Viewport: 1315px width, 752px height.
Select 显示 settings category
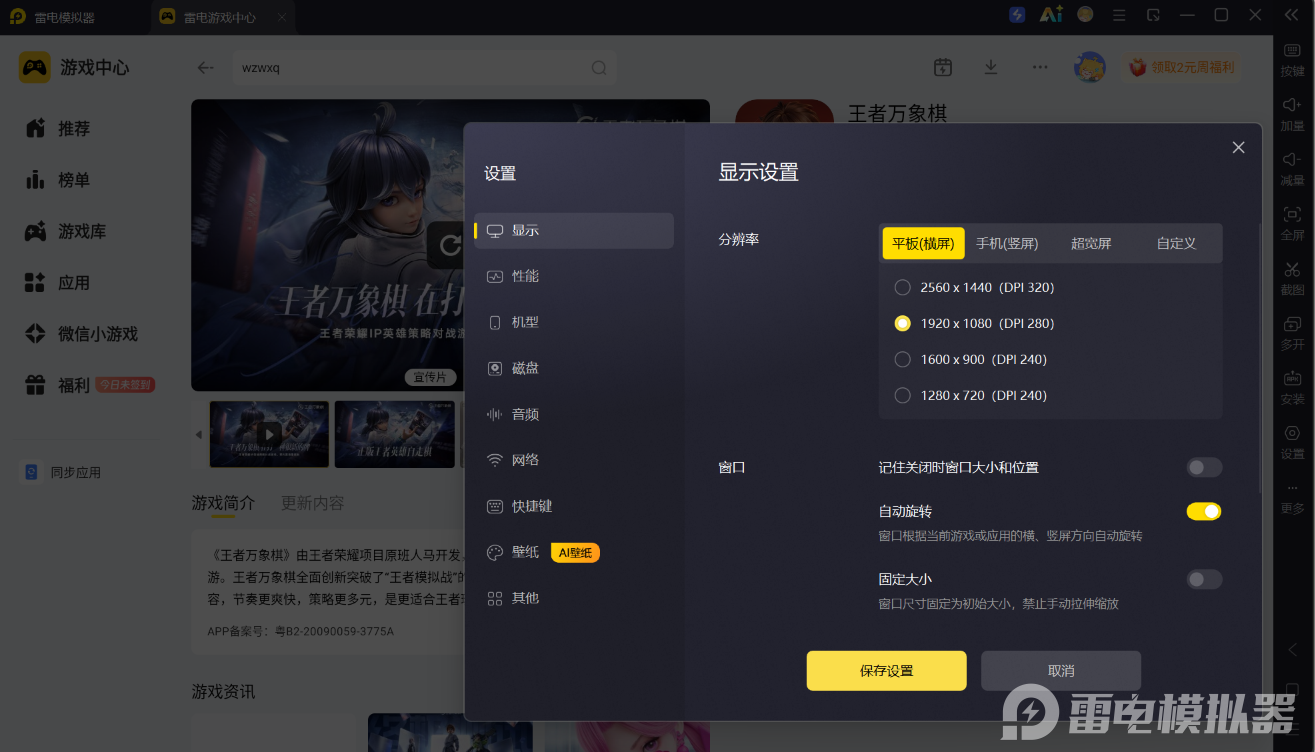574,230
